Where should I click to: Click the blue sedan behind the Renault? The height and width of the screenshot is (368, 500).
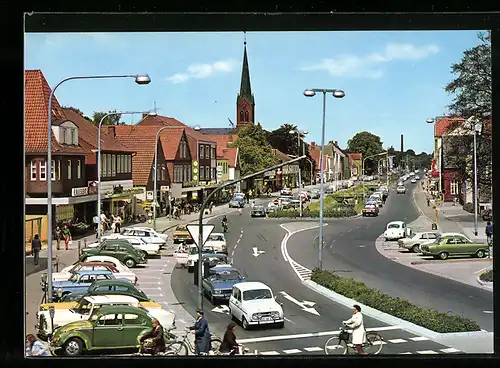point(222,284)
